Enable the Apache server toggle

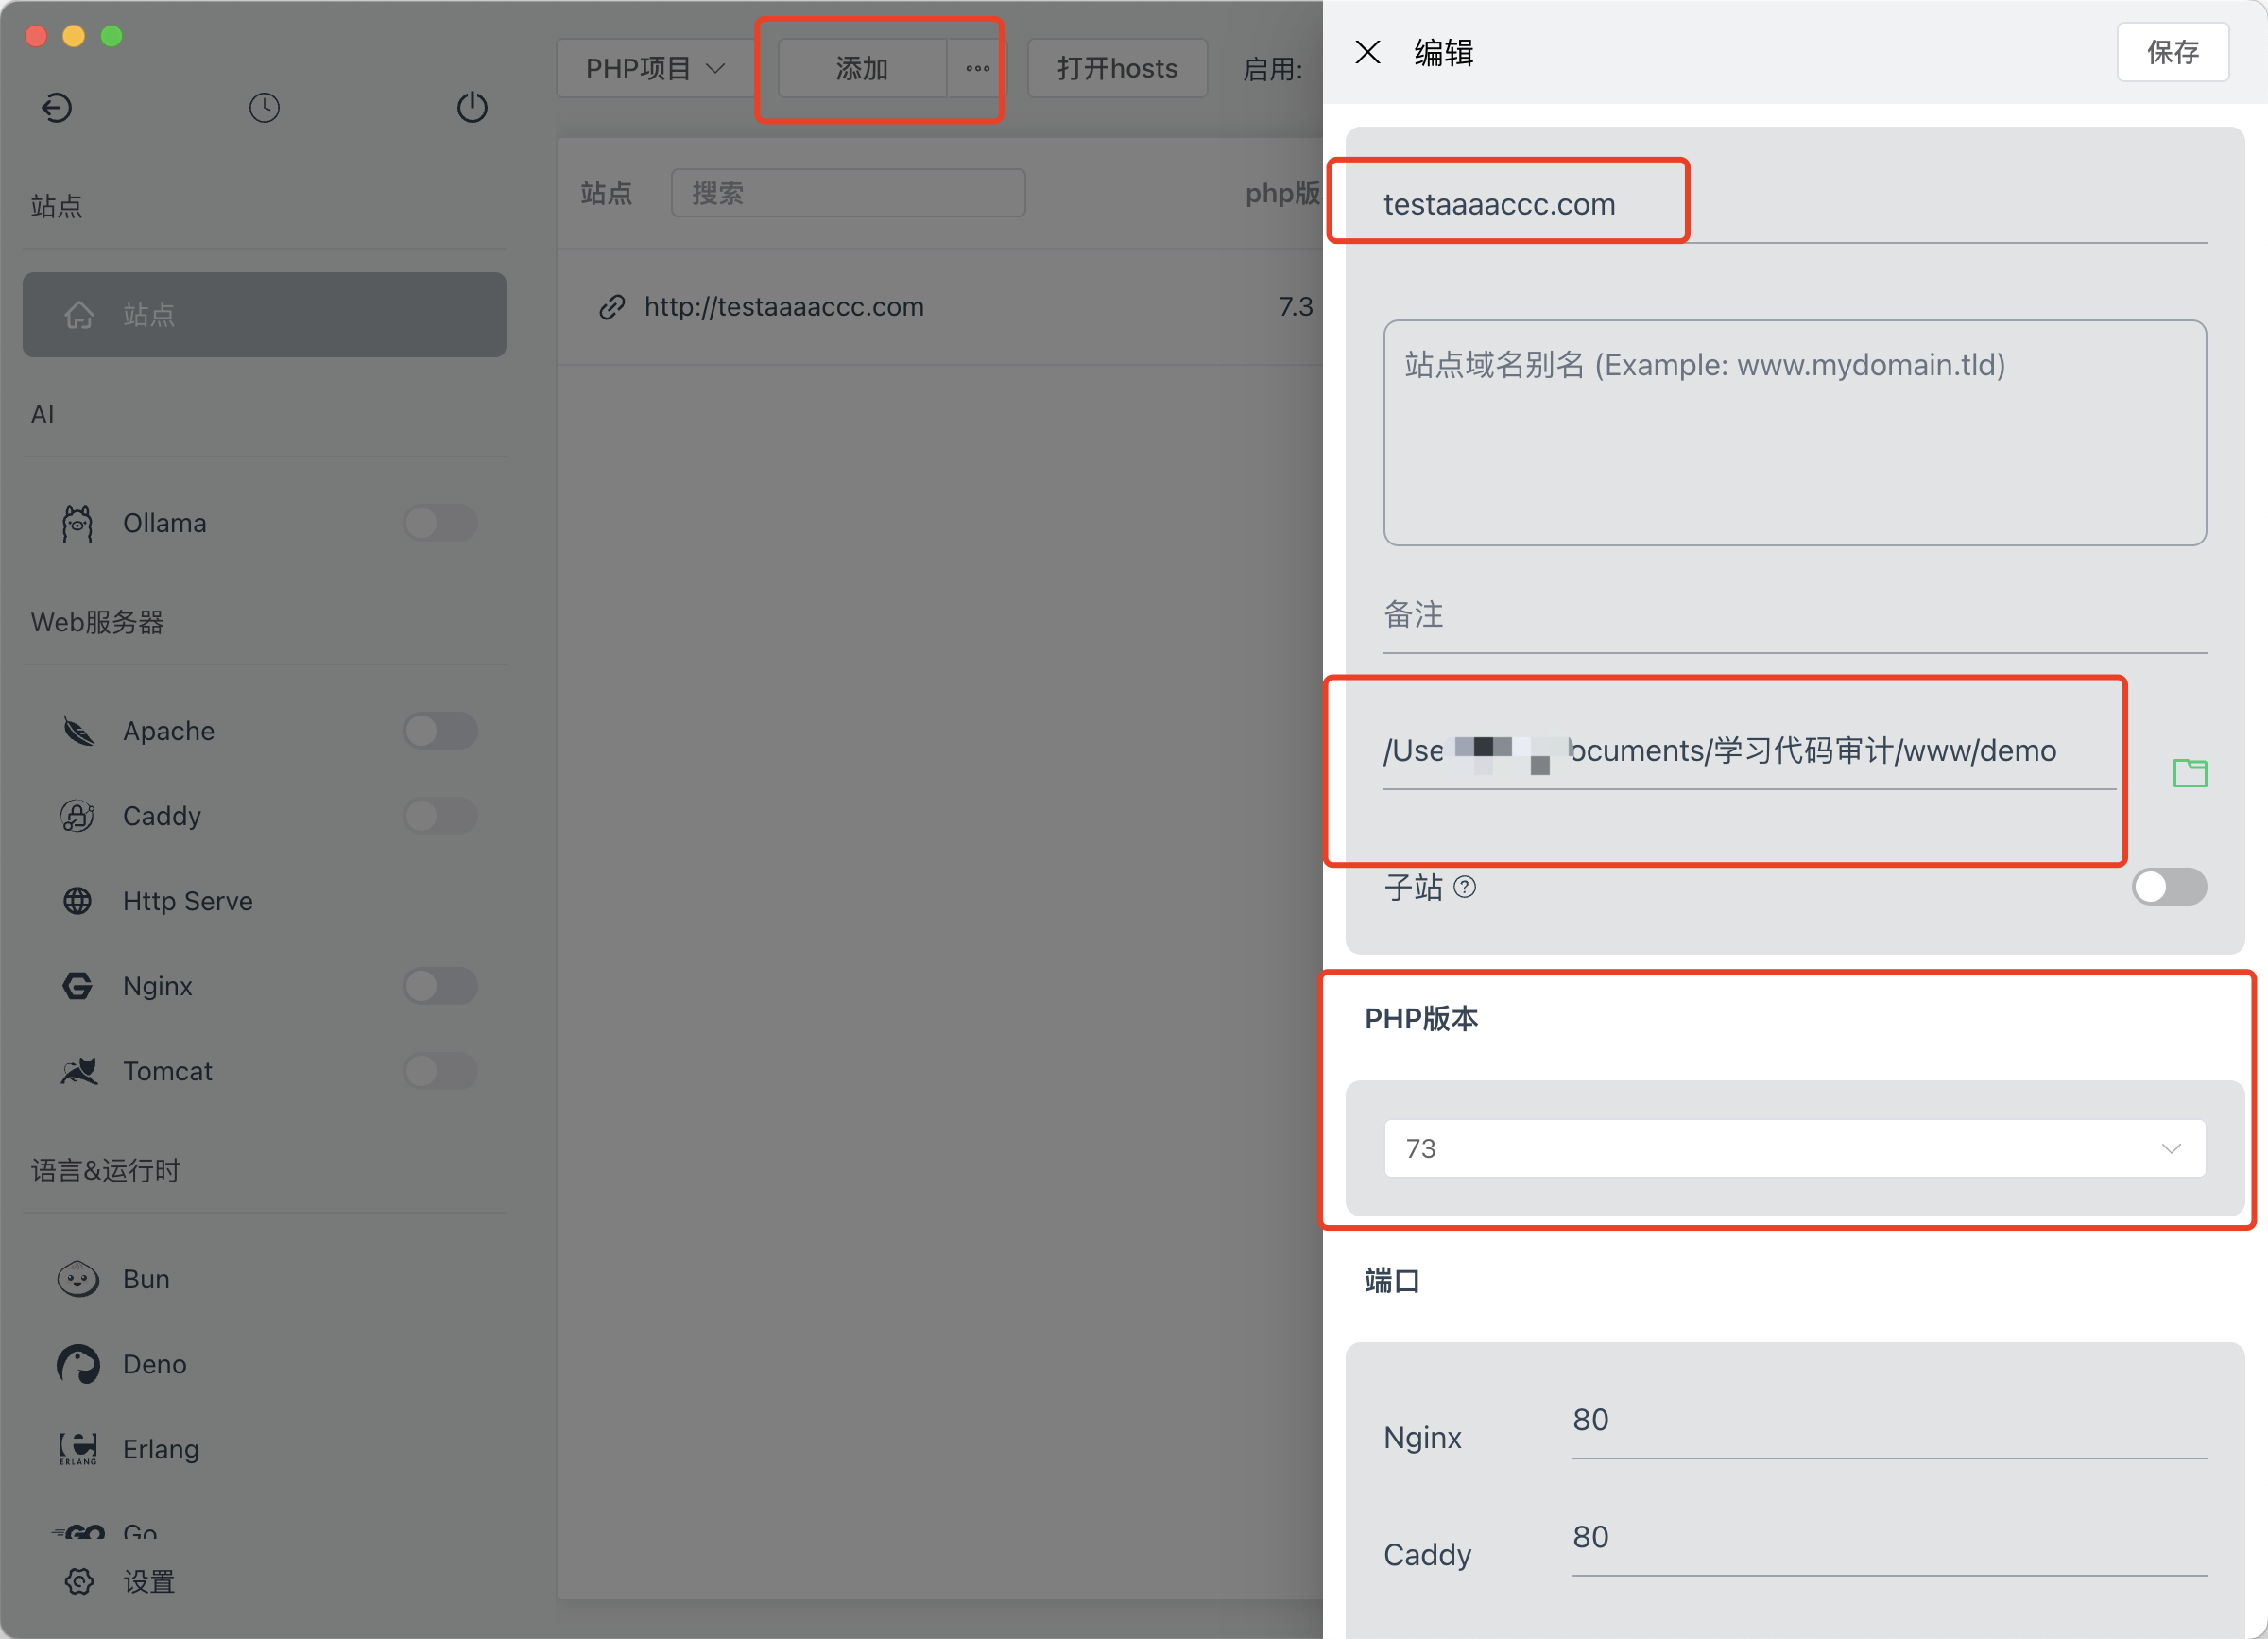point(440,731)
